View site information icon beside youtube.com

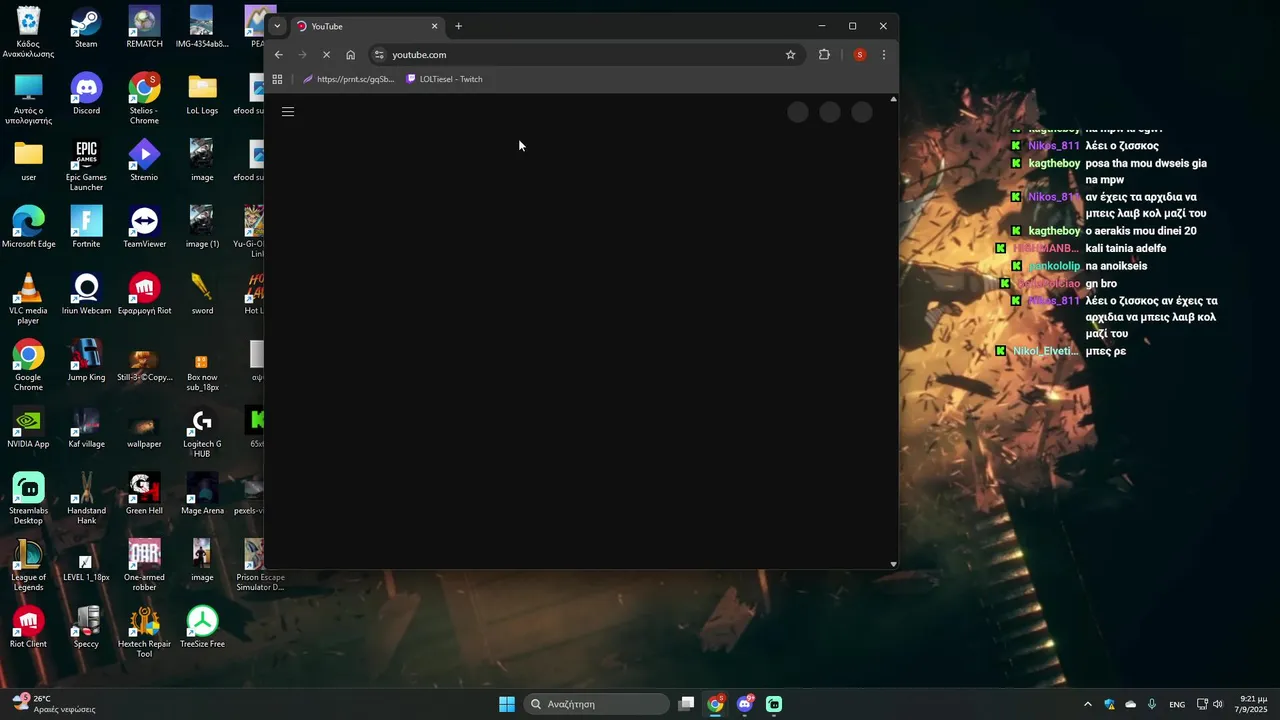[x=379, y=55]
